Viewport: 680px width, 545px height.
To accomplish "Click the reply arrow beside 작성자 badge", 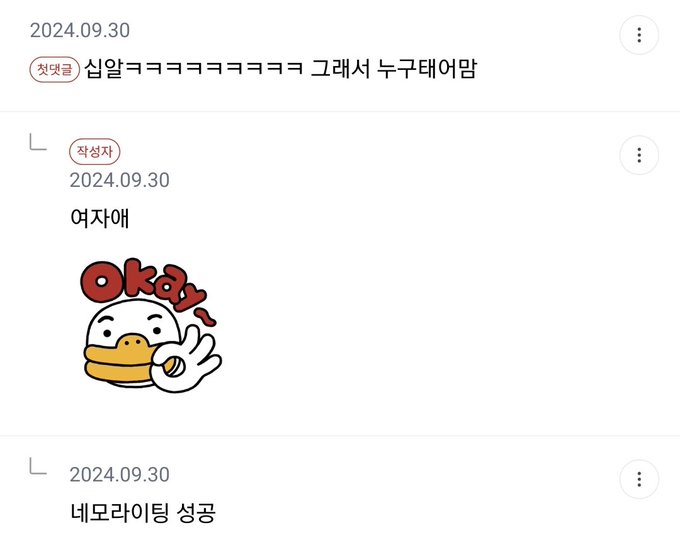I will (38, 142).
